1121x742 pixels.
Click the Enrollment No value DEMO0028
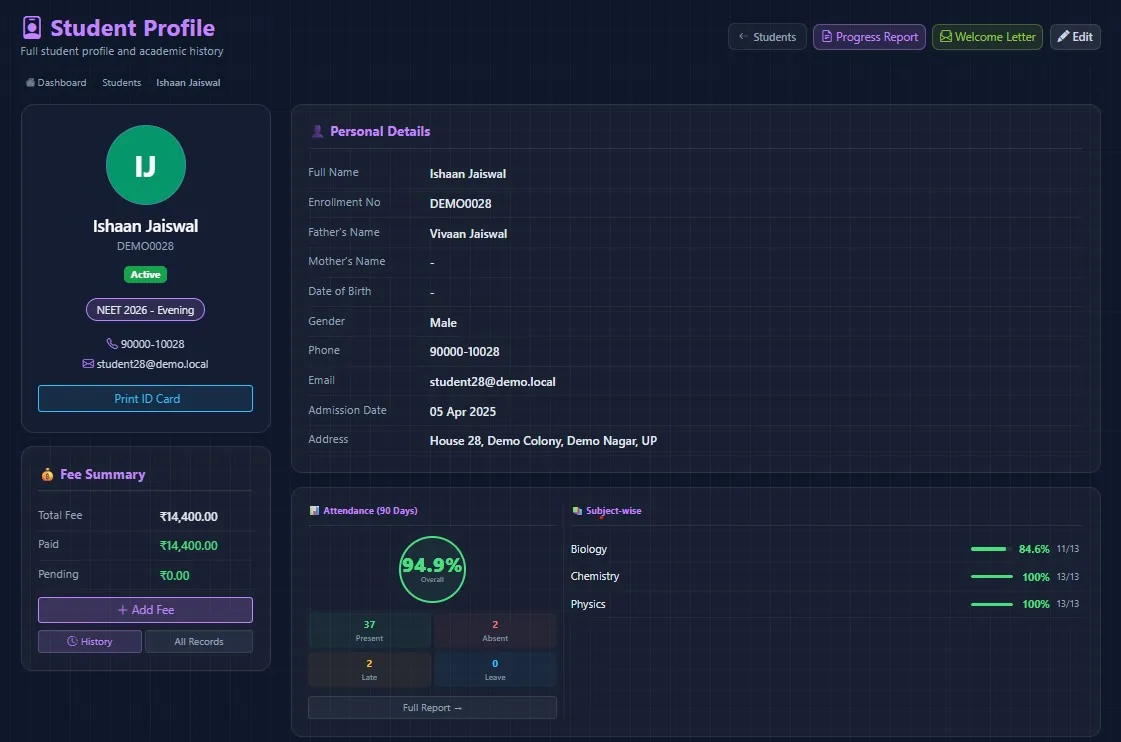click(460, 204)
